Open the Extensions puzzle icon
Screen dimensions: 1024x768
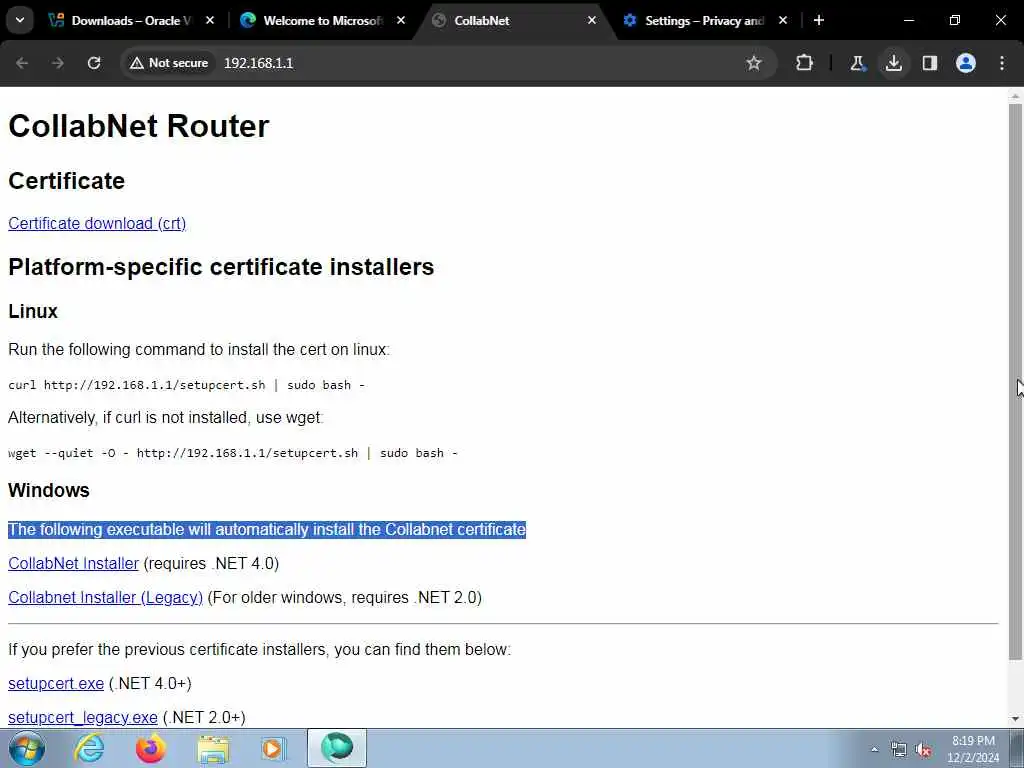click(805, 63)
